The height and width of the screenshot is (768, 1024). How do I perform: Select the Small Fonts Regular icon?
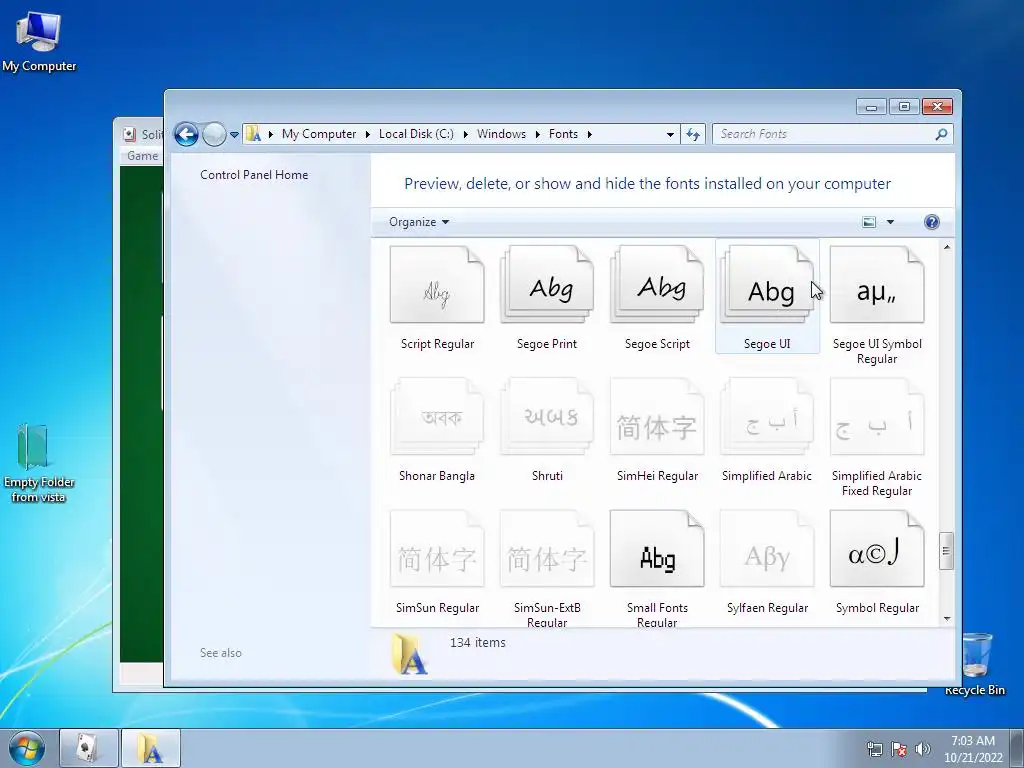657,549
